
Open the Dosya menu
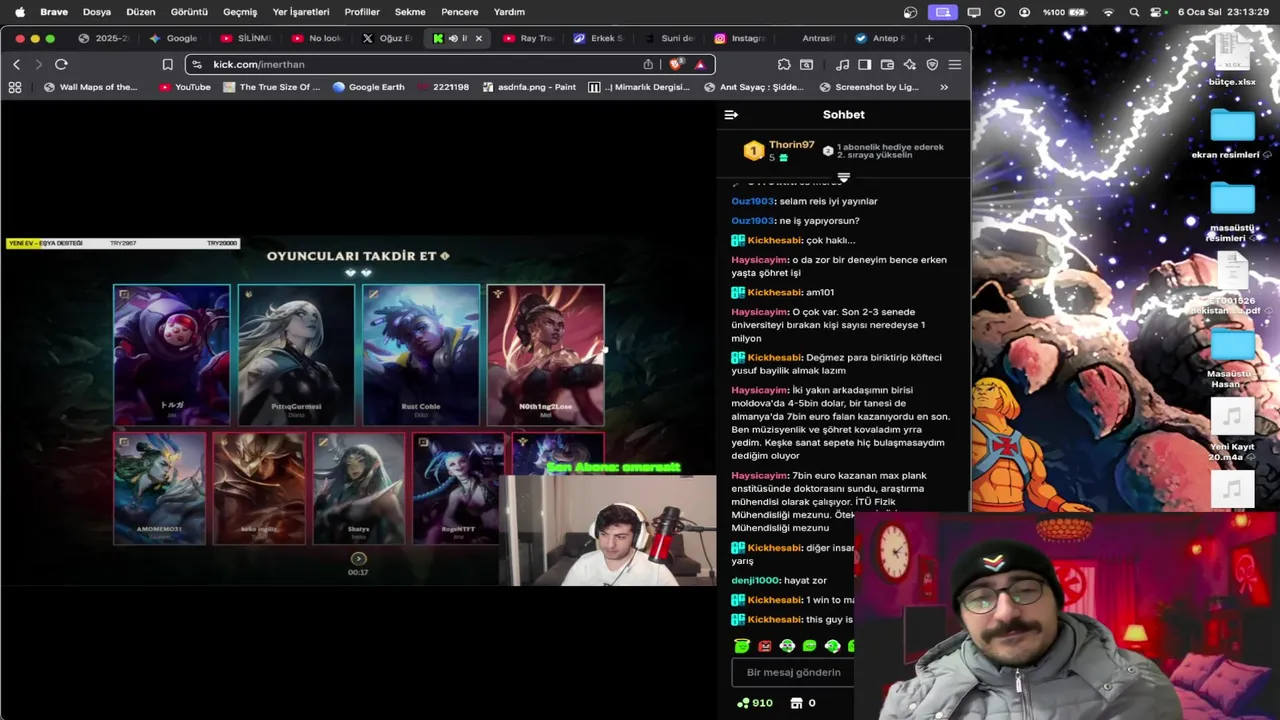pos(96,12)
